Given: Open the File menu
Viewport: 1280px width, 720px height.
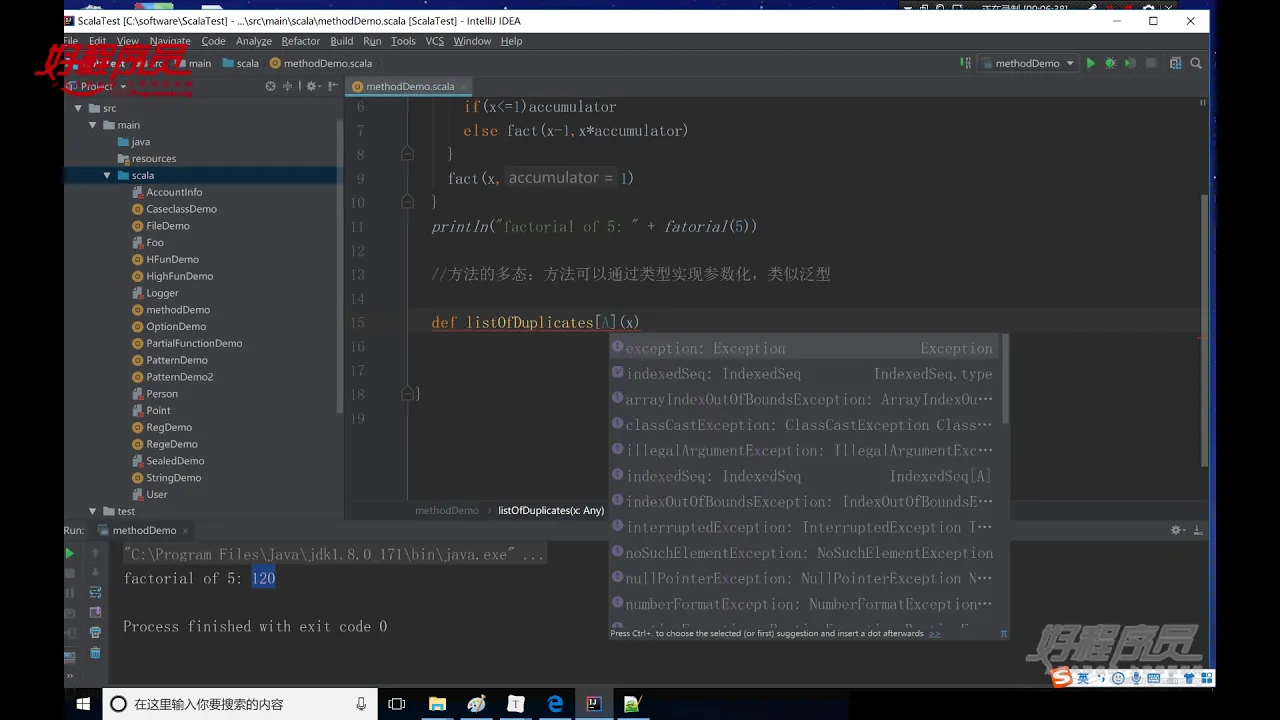Looking at the screenshot, I should click(70, 41).
